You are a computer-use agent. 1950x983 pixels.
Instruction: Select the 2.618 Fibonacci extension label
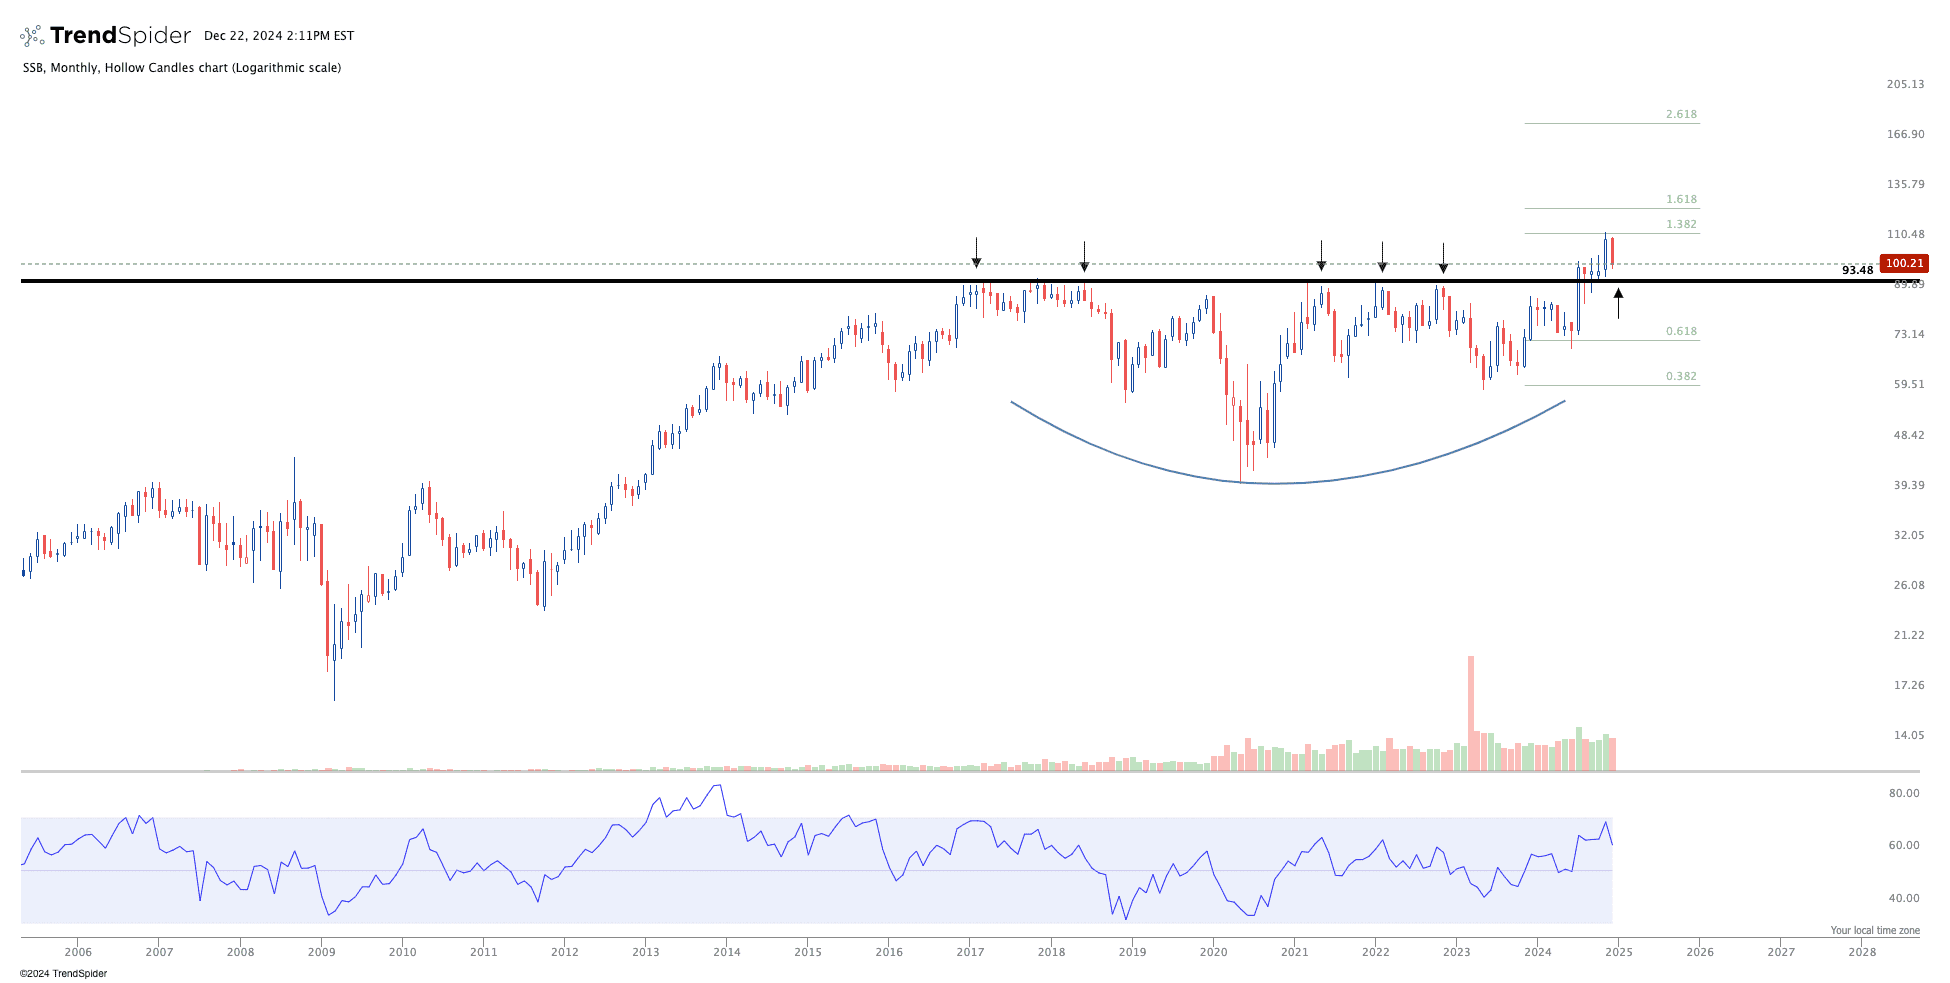(x=1681, y=115)
